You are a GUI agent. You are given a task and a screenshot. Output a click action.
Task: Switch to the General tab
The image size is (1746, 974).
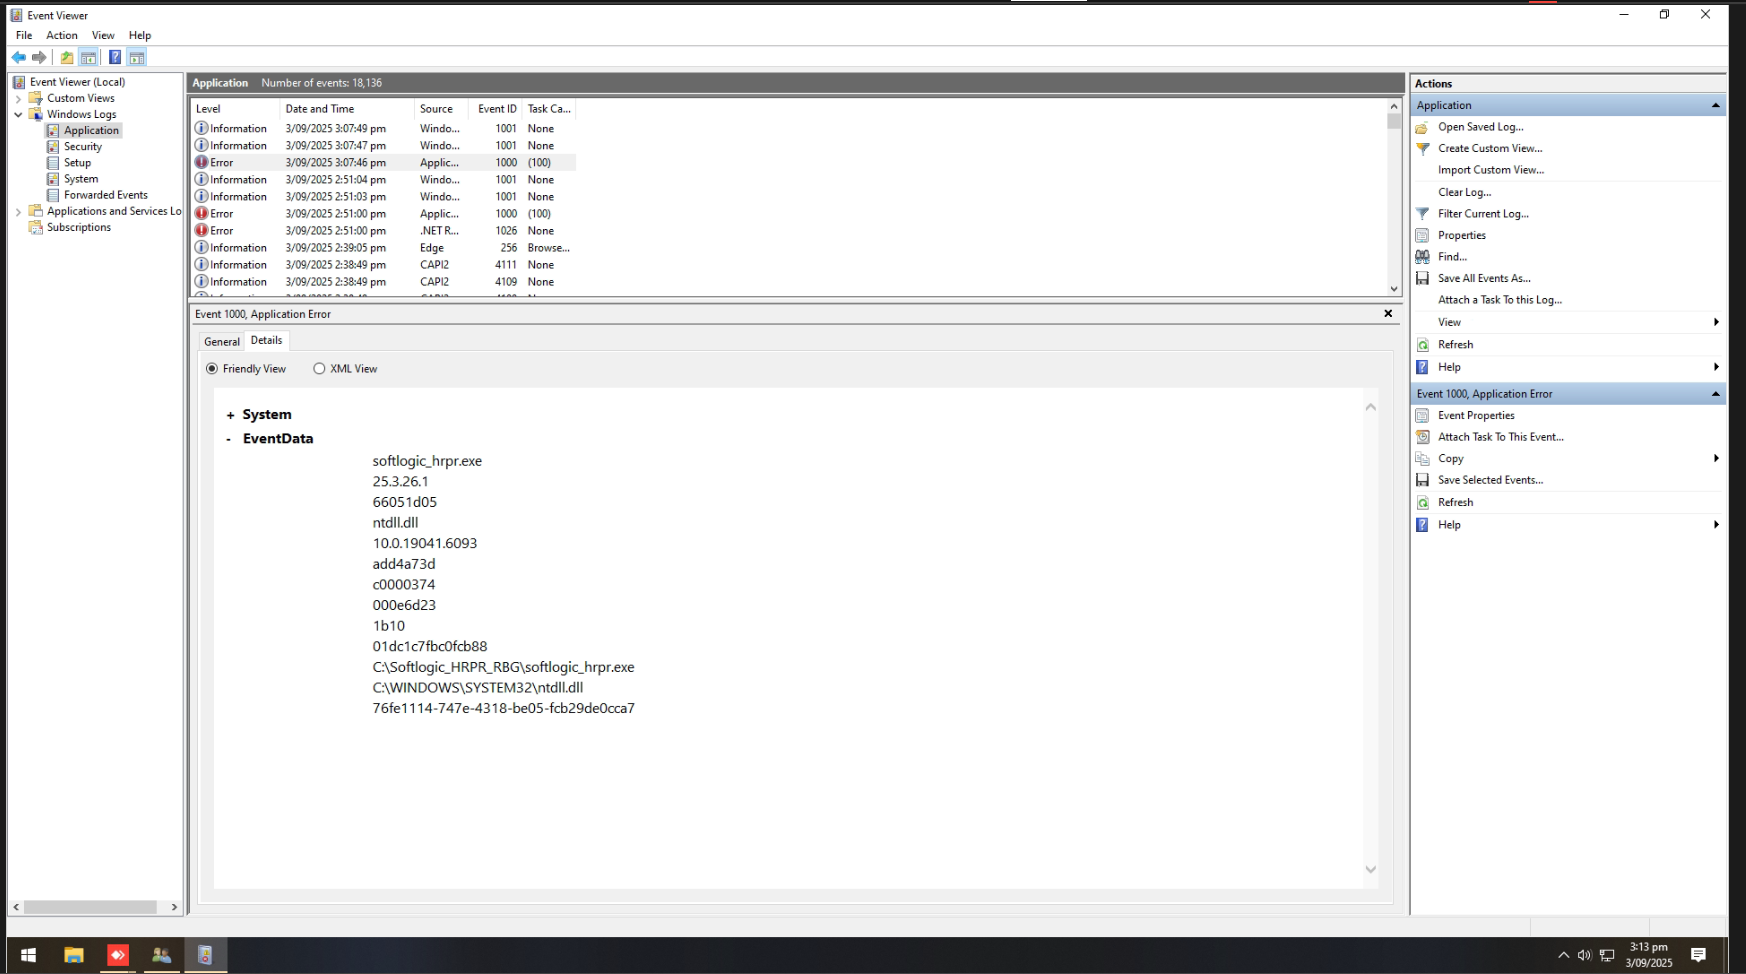(221, 342)
